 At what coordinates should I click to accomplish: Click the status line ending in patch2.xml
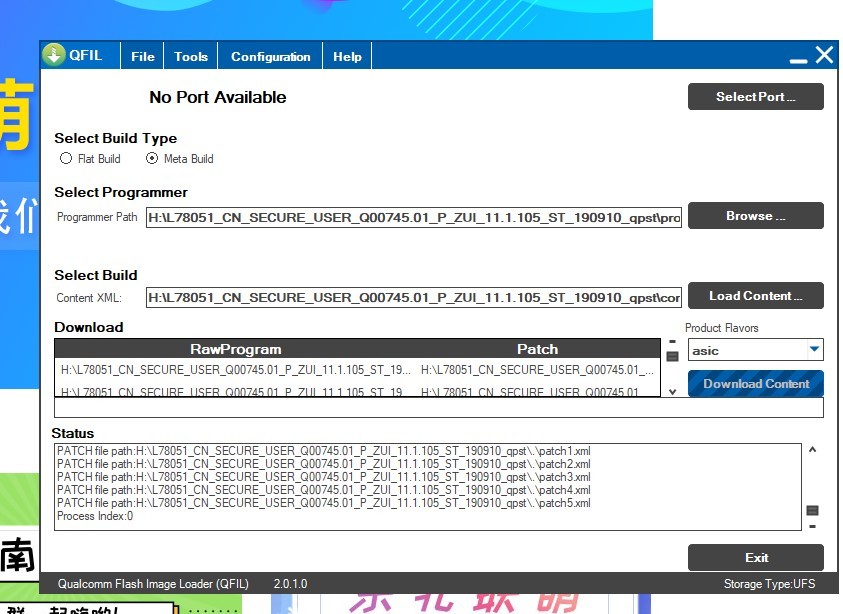(x=324, y=464)
